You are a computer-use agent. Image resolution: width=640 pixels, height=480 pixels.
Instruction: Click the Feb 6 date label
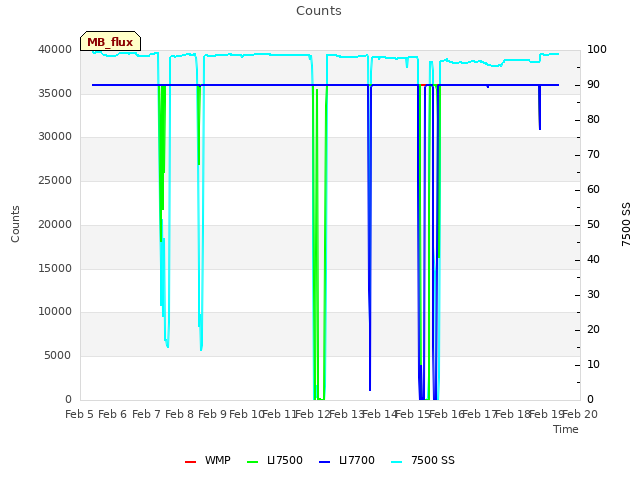(x=113, y=415)
